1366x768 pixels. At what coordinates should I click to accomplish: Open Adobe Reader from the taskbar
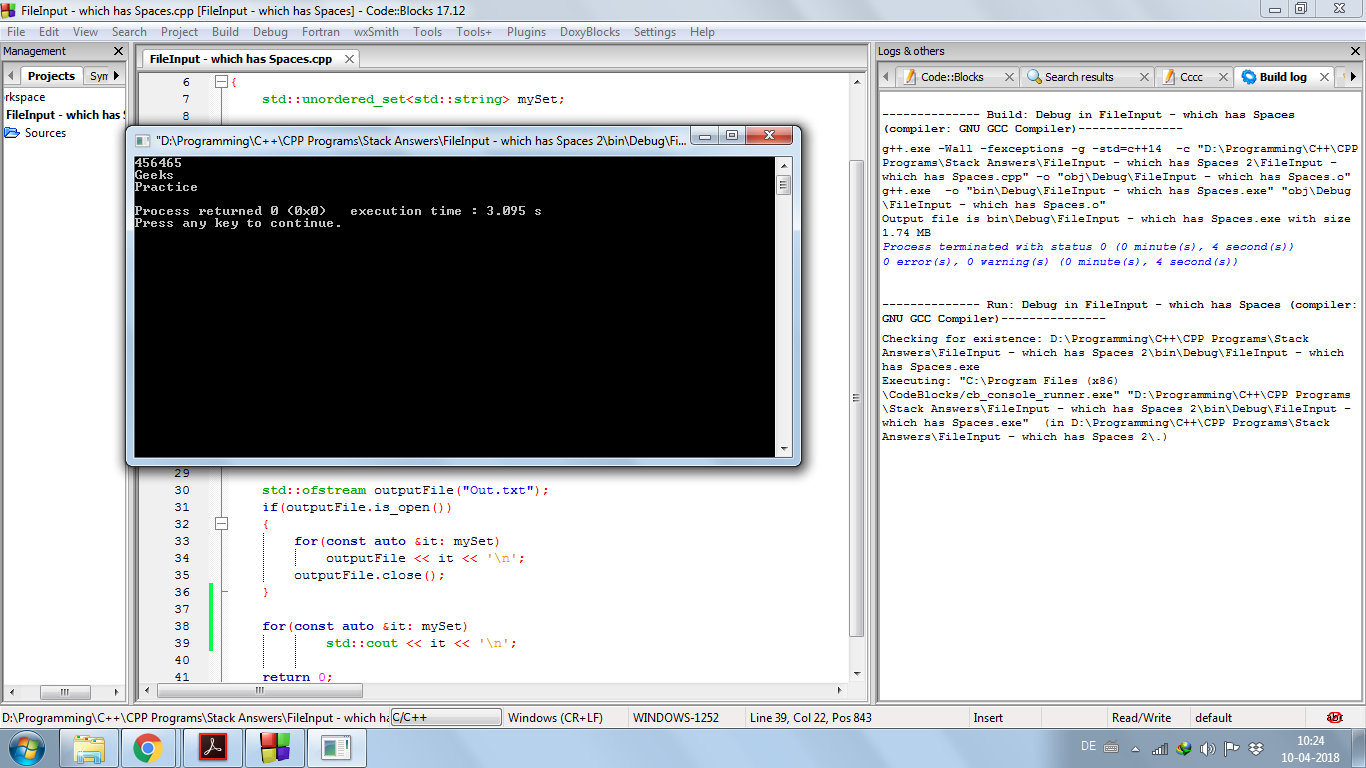pyautogui.click(x=211, y=748)
